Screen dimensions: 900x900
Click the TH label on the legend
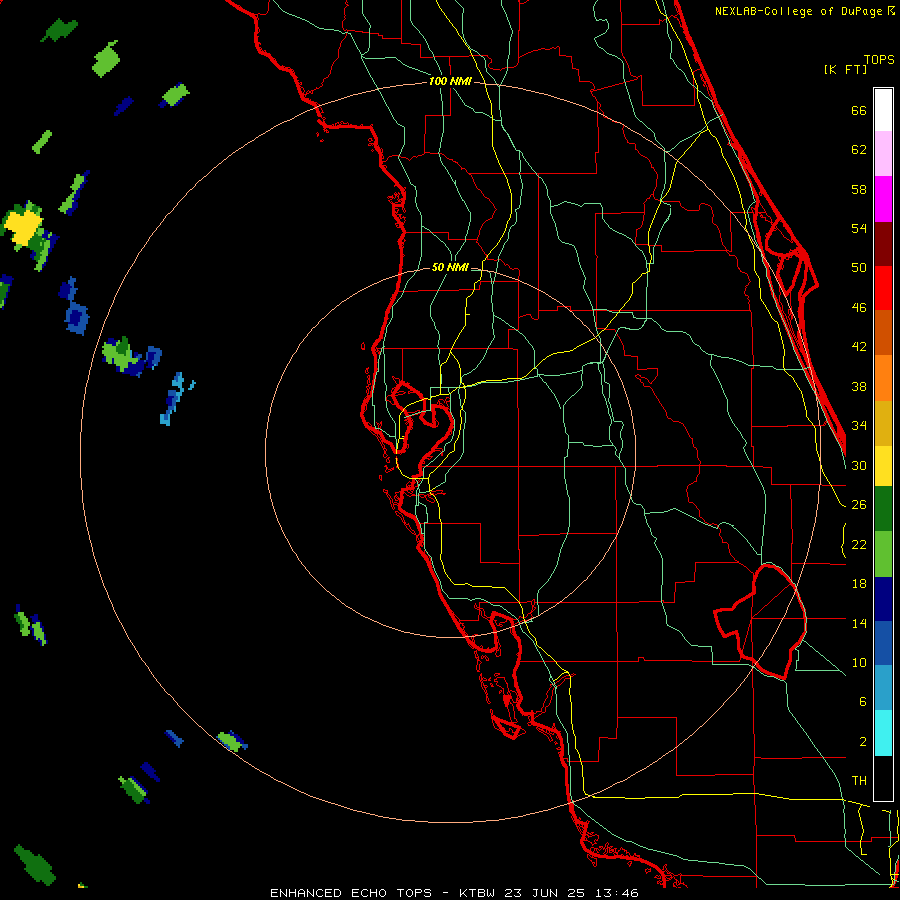859,781
